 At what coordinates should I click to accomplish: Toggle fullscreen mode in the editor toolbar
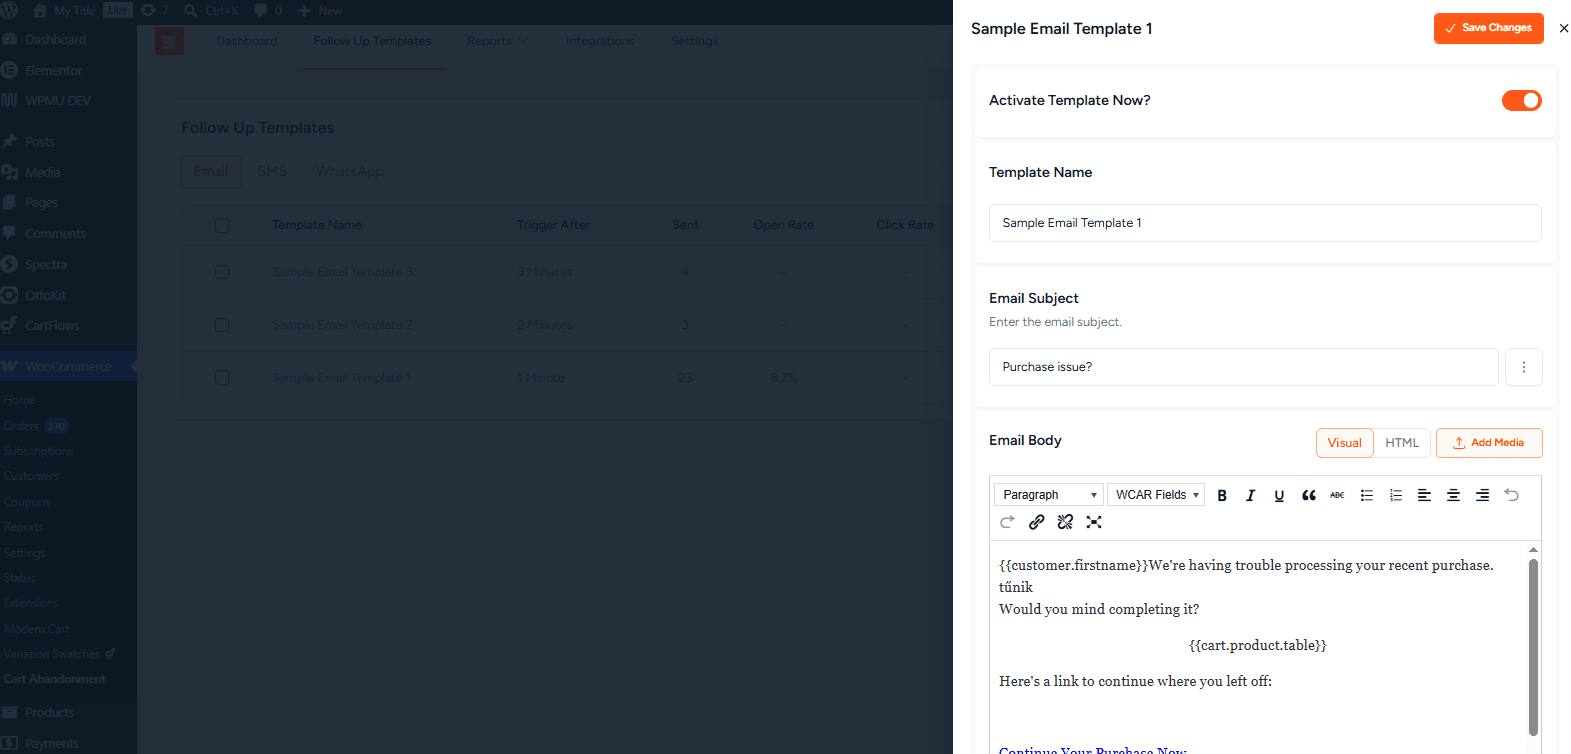pyautogui.click(x=1094, y=522)
